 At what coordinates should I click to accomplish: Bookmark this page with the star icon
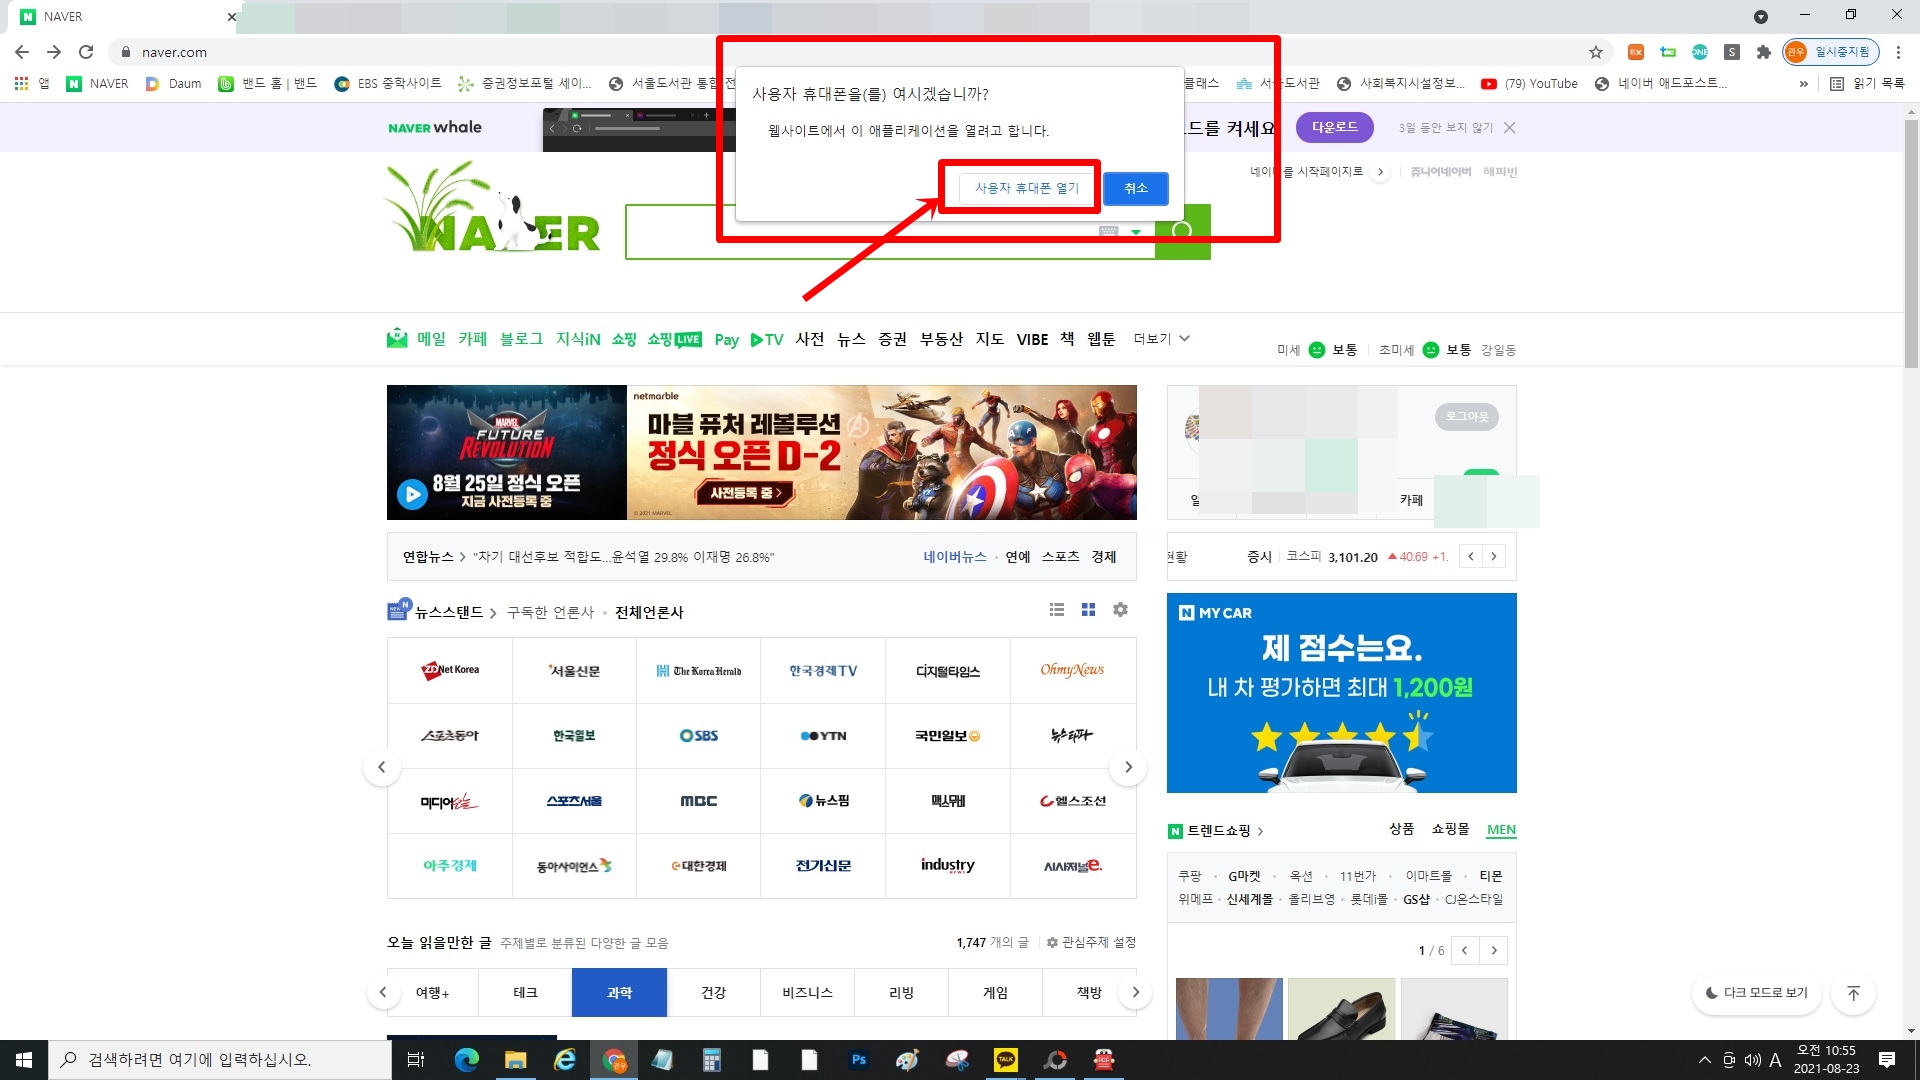coord(1596,52)
